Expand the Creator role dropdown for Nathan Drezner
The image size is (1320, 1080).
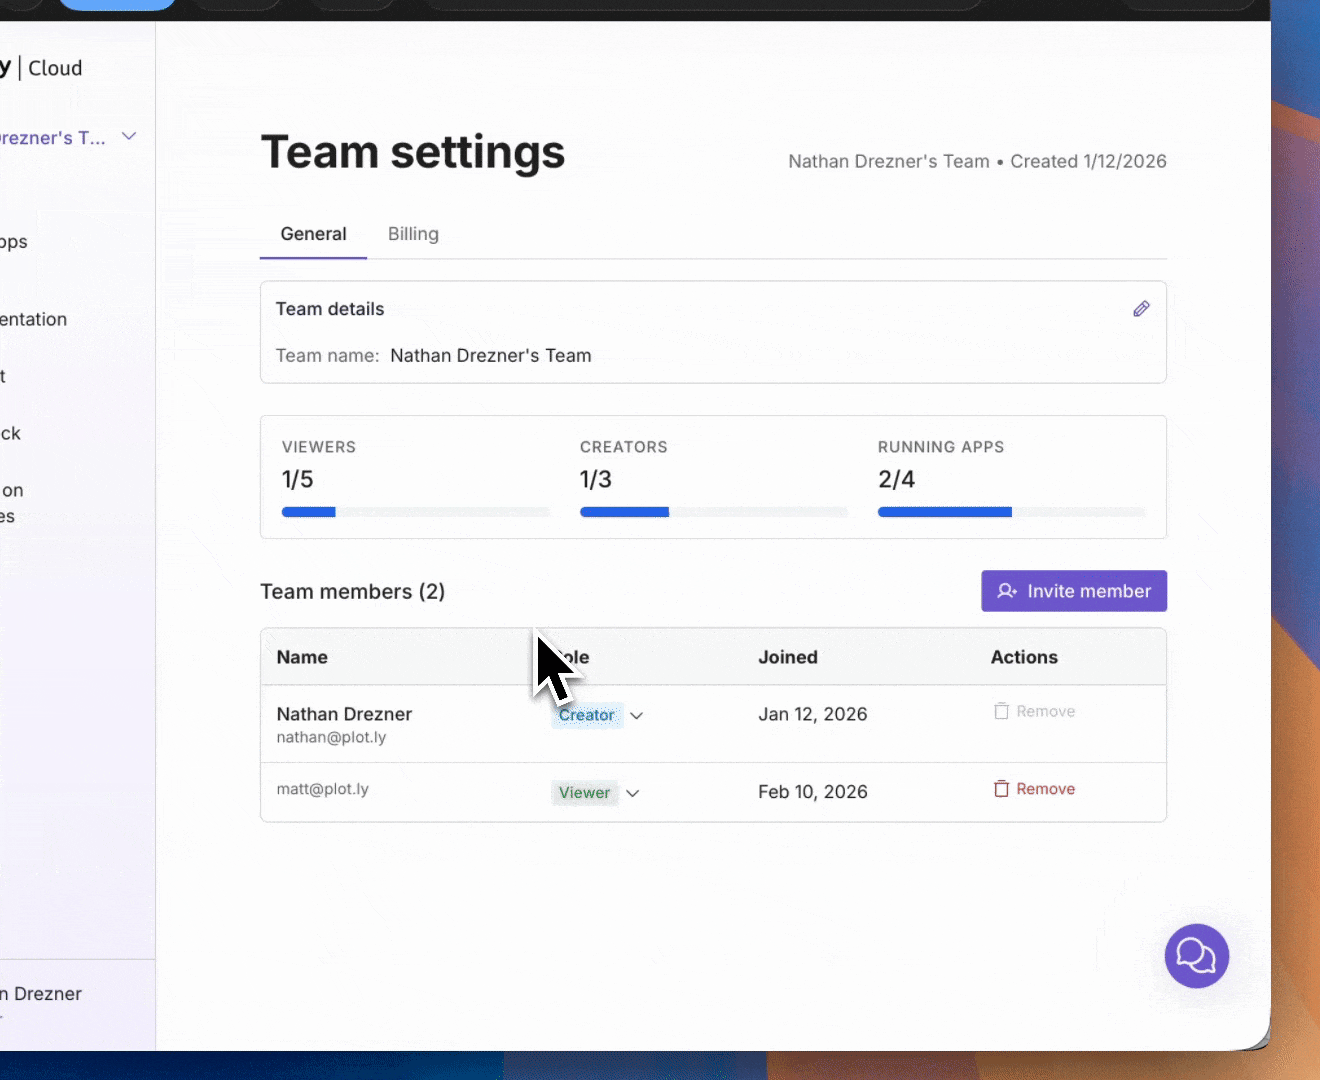pyautogui.click(x=636, y=715)
